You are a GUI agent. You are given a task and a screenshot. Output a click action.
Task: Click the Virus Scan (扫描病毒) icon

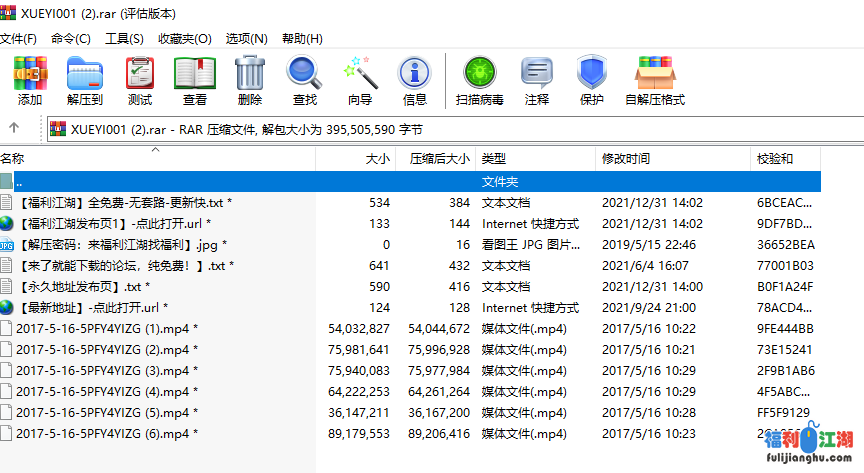tap(480, 81)
